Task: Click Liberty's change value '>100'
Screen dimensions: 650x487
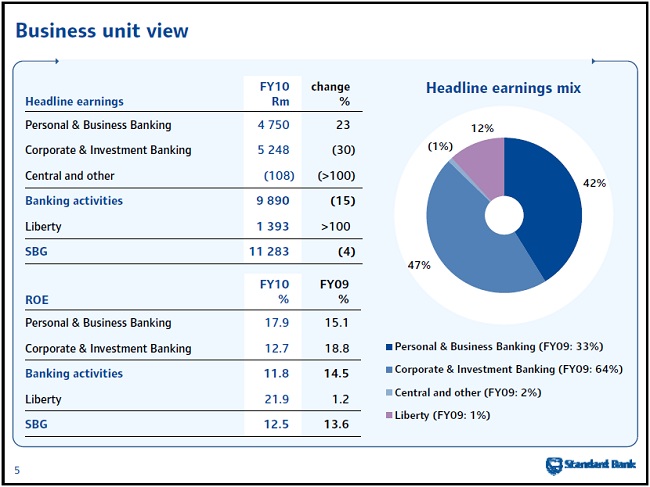Action: (x=336, y=227)
